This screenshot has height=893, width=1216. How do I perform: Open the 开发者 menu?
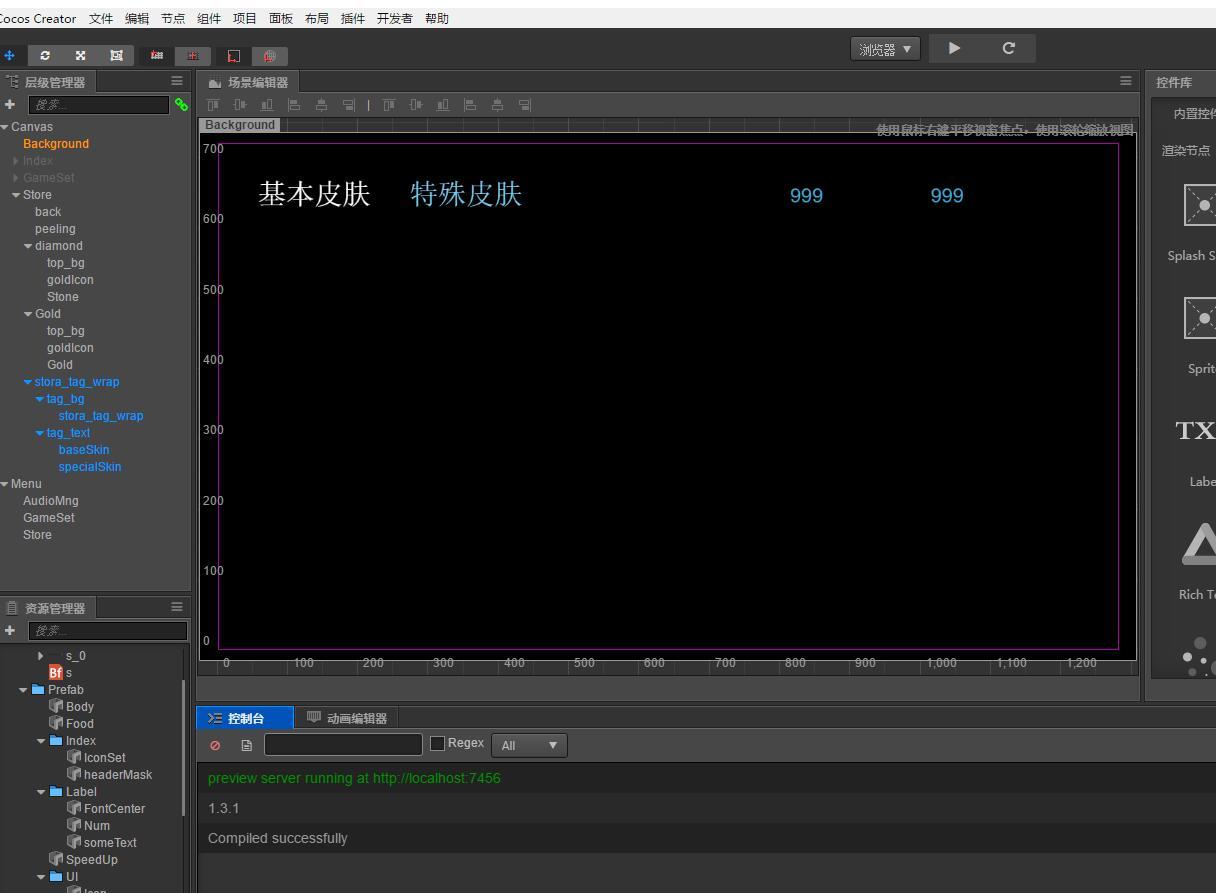[x=395, y=18]
